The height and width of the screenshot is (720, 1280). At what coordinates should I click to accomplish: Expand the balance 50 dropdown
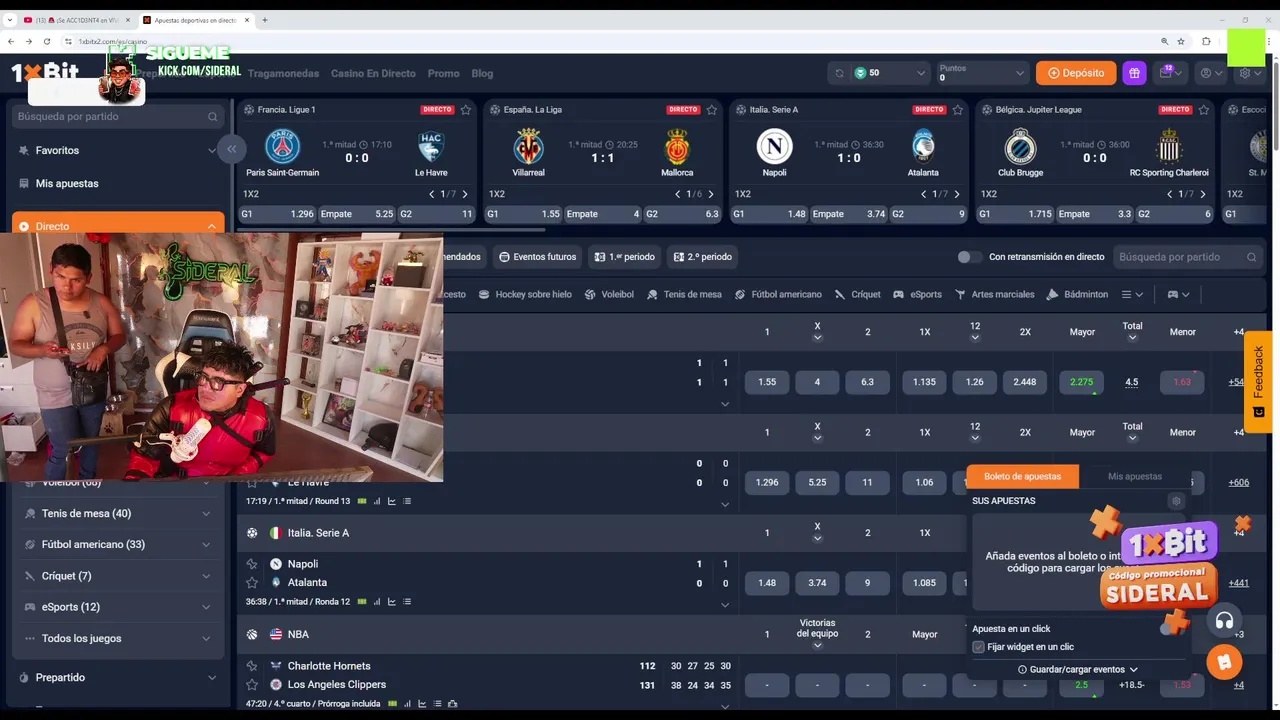[x=890, y=73]
